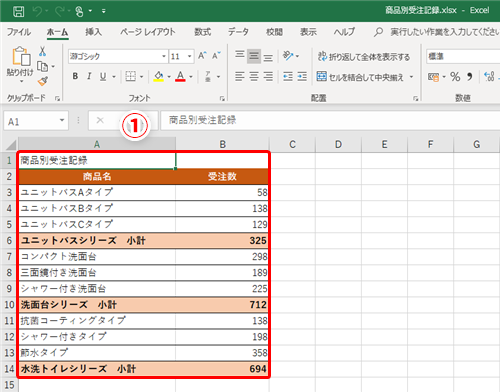Click the 貼り付け paste icon
500x392 pixels.
[x=21, y=56]
